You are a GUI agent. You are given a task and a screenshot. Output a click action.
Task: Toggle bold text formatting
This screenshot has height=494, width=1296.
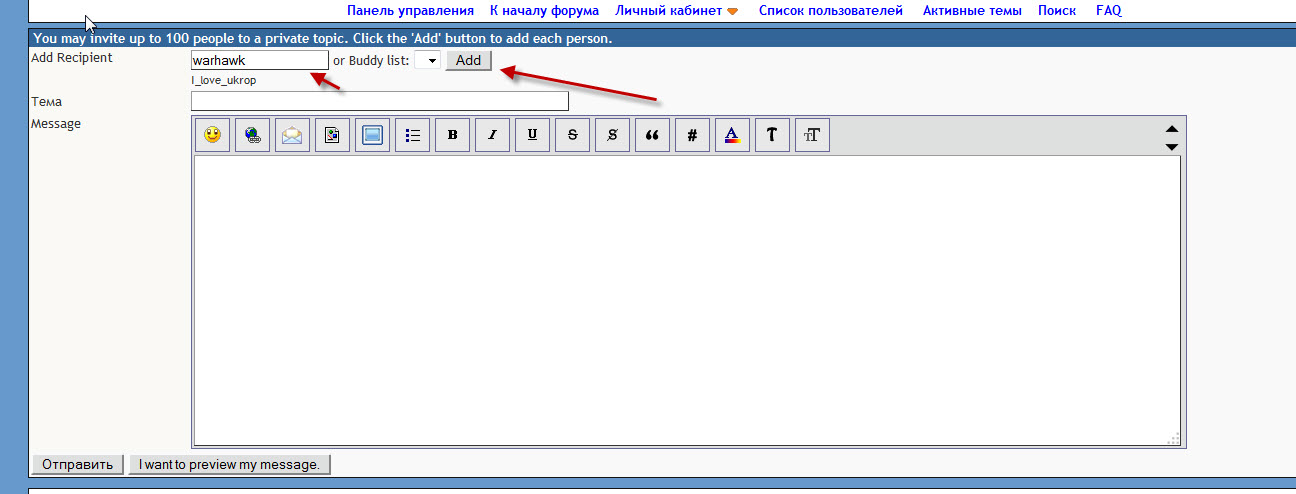[452, 135]
